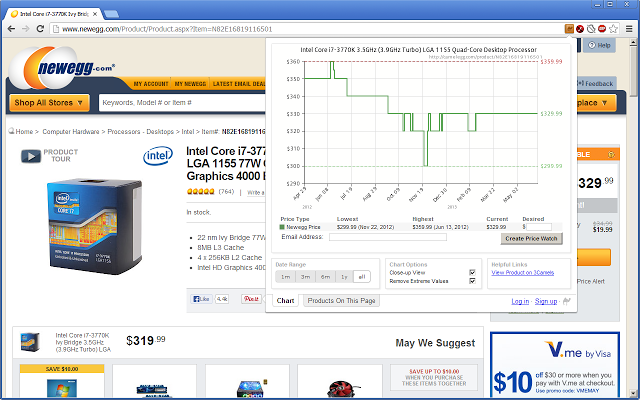
Task: Play the Product Tour video icon
Action: click(31, 156)
